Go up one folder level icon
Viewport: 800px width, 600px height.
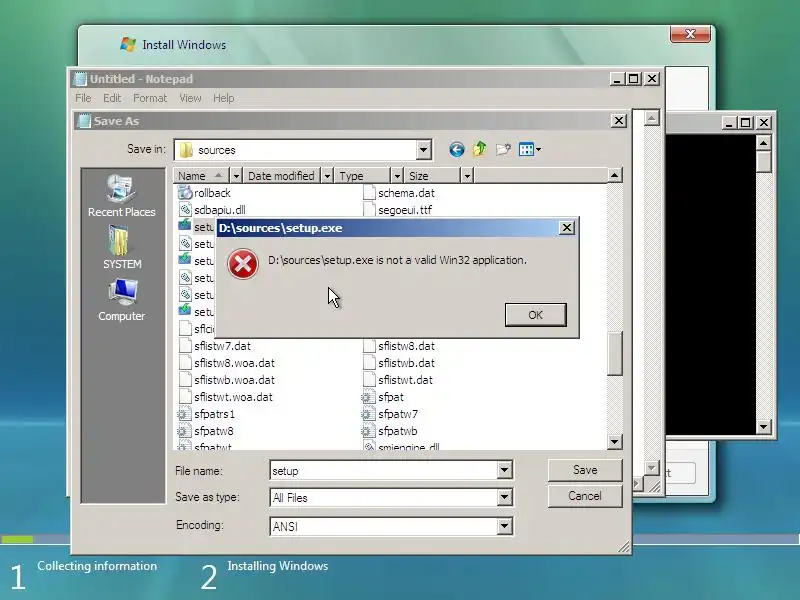click(x=480, y=149)
